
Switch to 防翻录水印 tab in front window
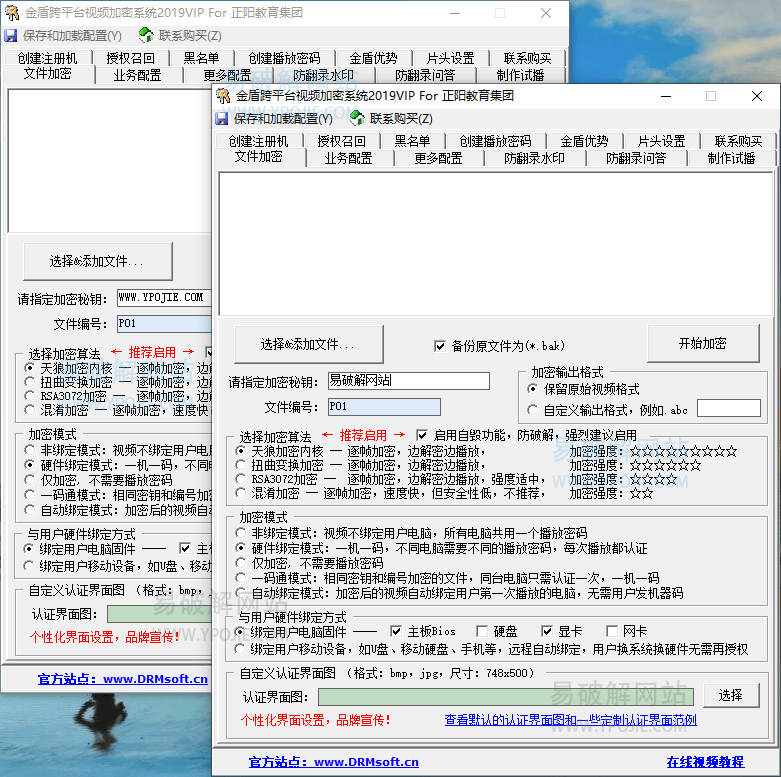pyautogui.click(x=534, y=158)
